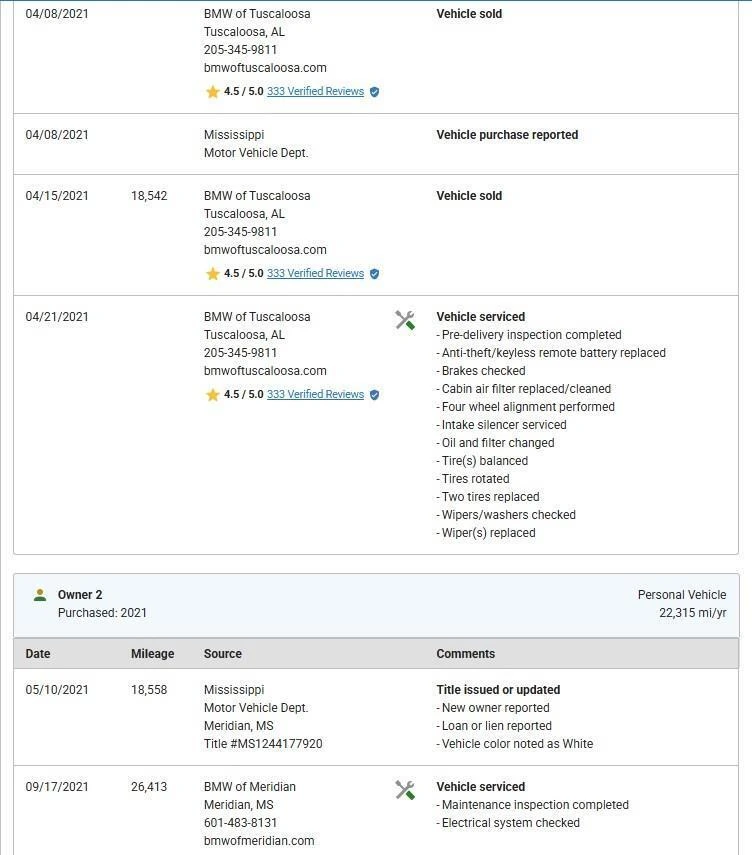Visit bmwoftuscaloosa.com in the 04/08/2021 Vehicle sold entry
This screenshot has height=855, width=752.
[x=265, y=68]
